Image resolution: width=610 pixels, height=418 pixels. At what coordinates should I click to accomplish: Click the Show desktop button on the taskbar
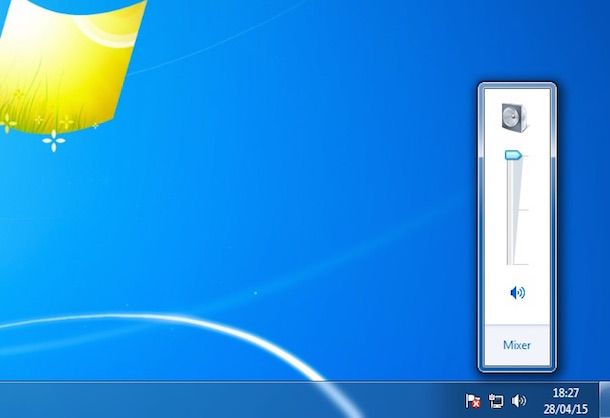pyautogui.click(x=605, y=400)
